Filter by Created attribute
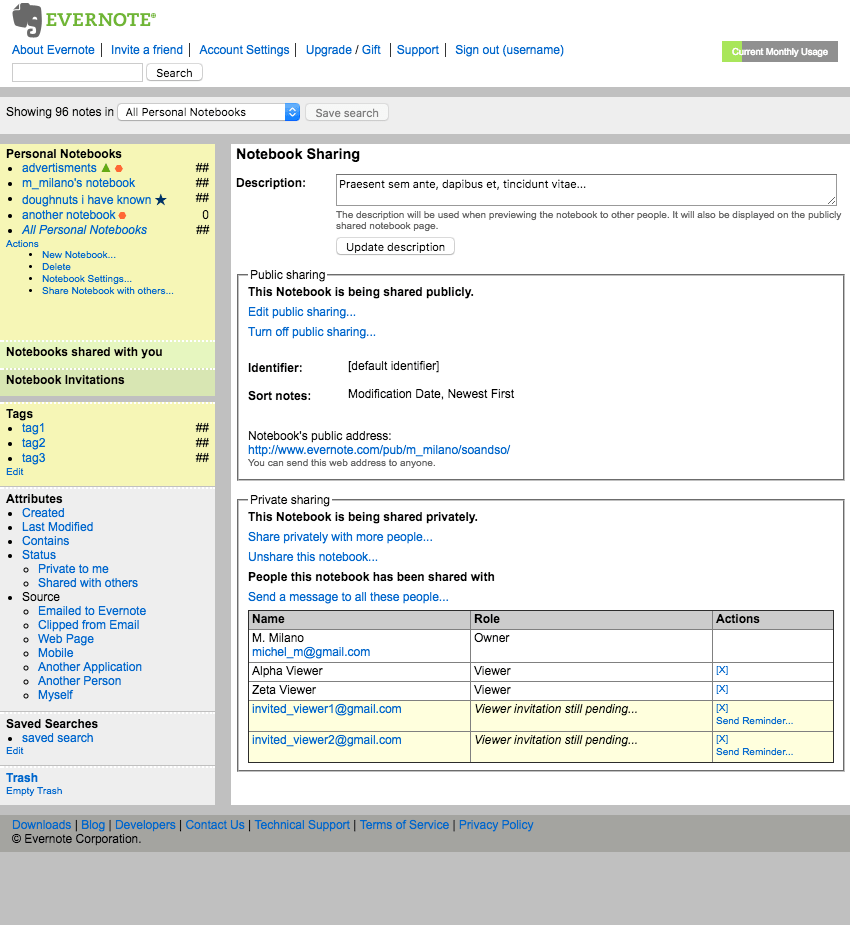 [43, 513]
